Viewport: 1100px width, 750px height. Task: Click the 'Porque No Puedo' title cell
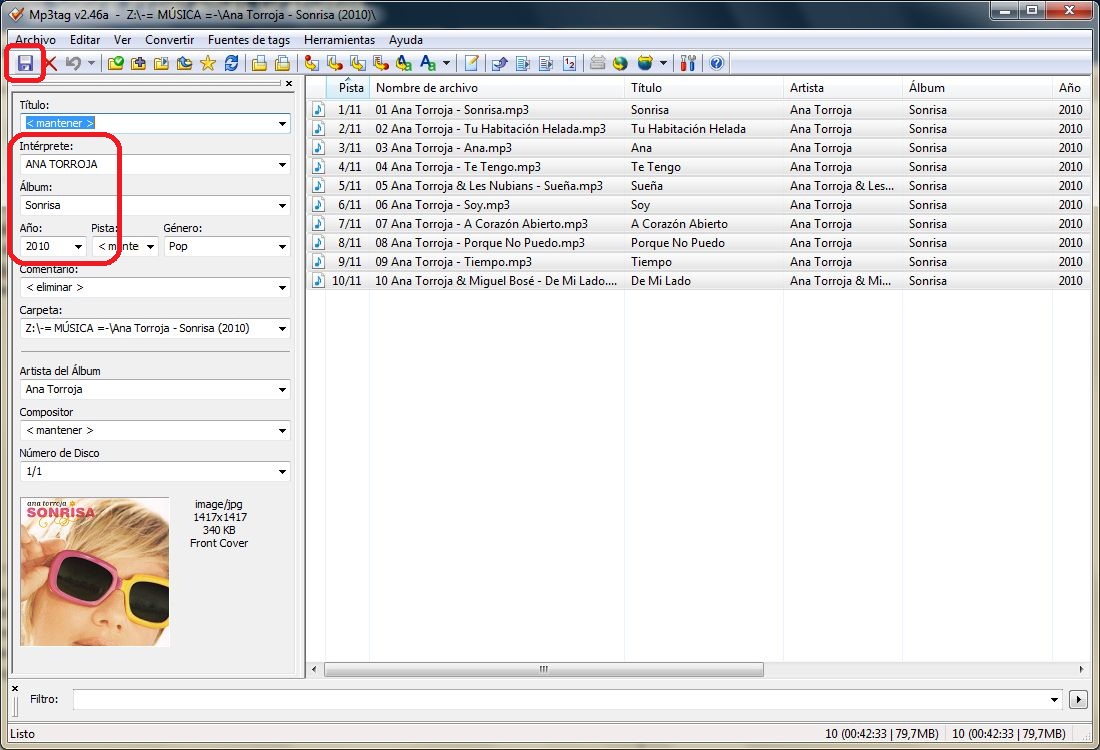tap(678, 242)
